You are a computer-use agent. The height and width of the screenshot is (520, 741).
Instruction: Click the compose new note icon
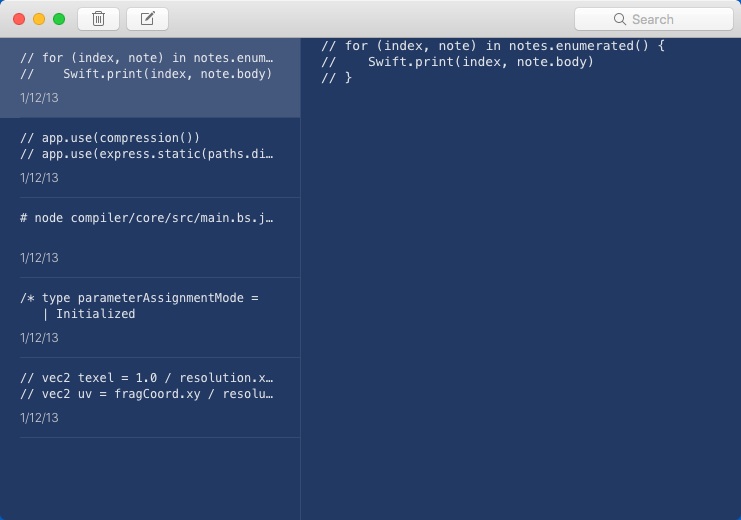click(147, 19)
